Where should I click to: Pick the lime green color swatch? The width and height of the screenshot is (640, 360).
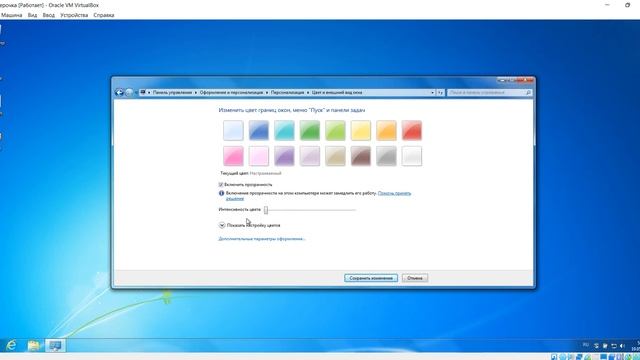[335, 130]
